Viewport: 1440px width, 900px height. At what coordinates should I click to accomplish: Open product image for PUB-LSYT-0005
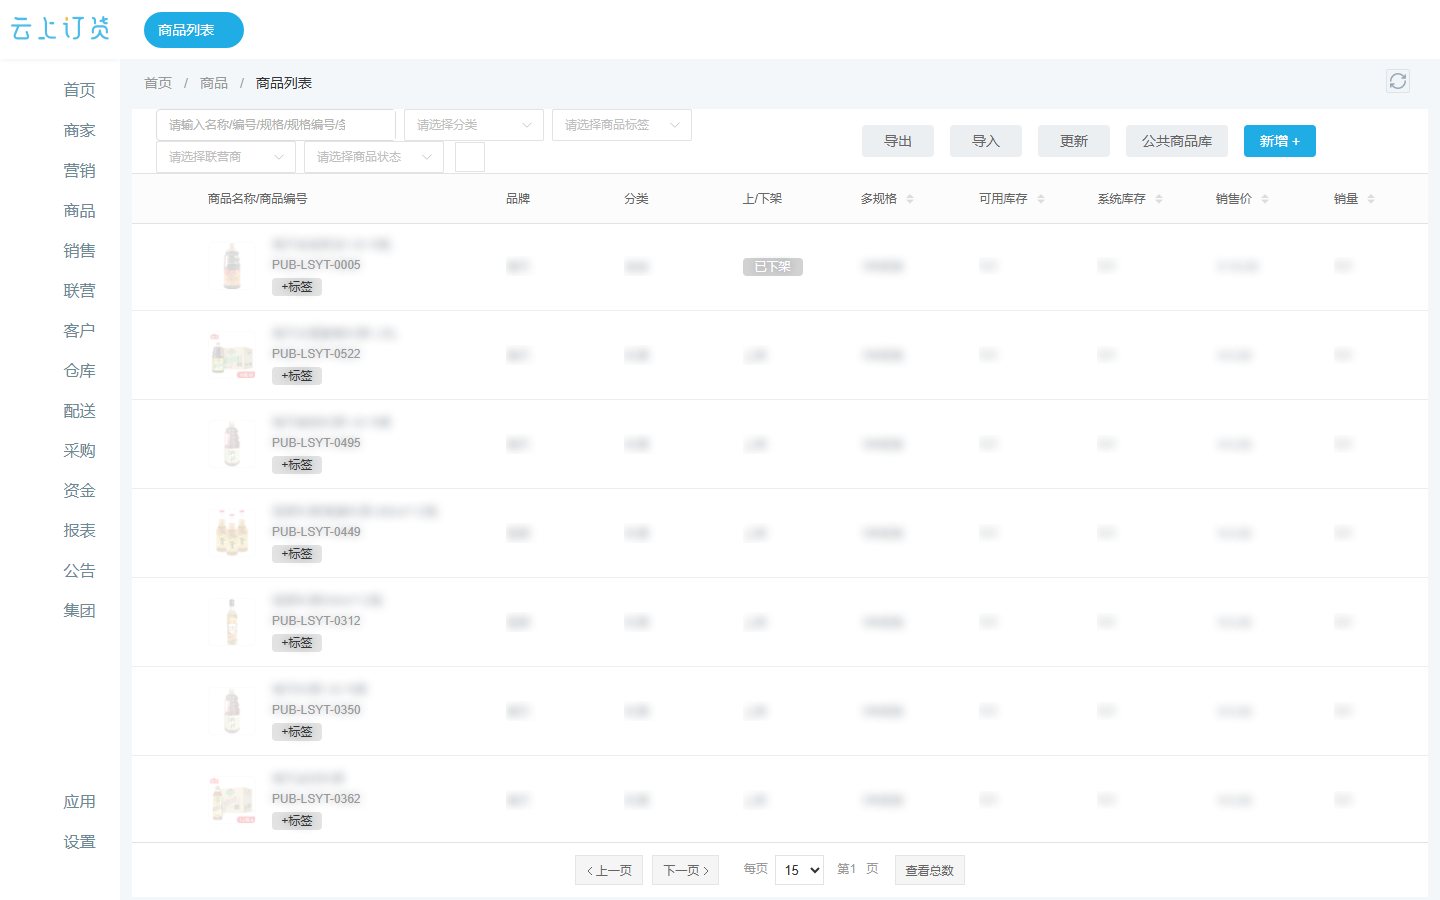[x=232, y=266]
